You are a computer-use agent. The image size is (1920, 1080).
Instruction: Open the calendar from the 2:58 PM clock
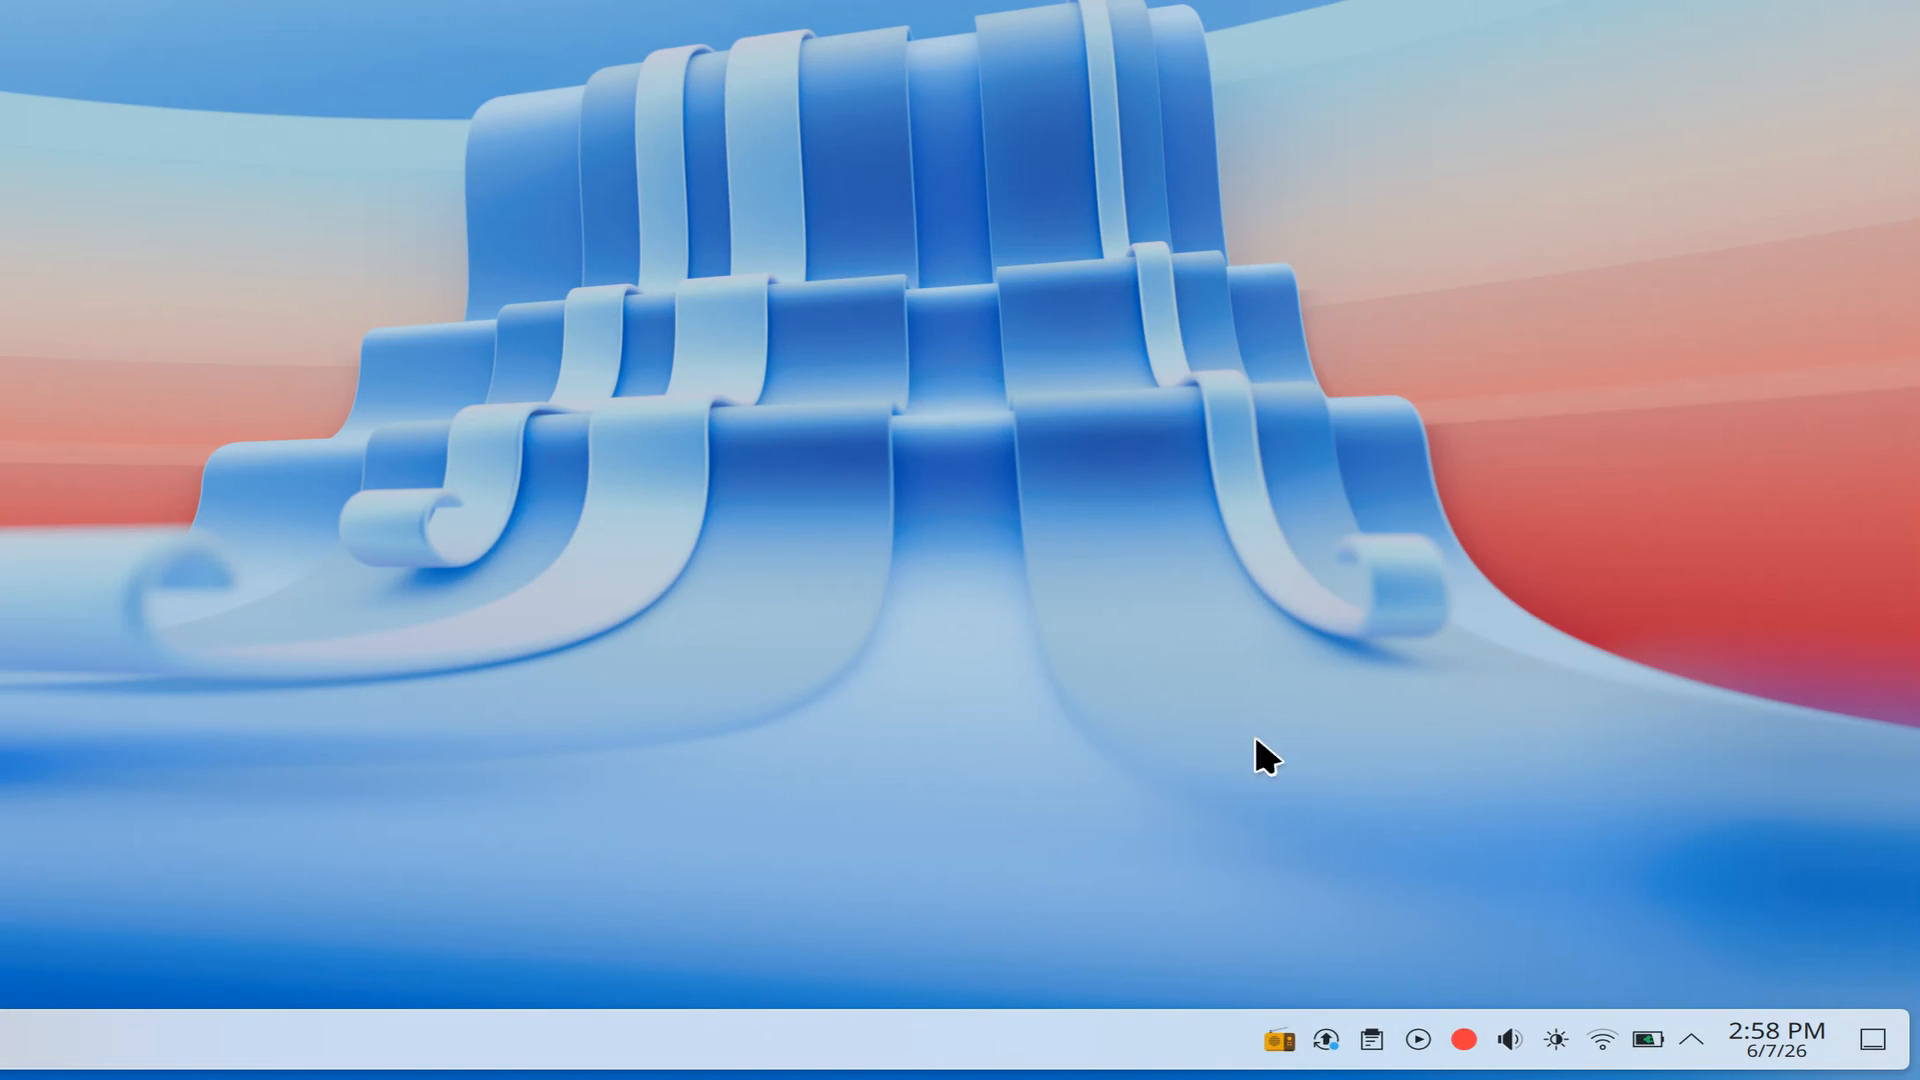(x=1777, y=1040)
